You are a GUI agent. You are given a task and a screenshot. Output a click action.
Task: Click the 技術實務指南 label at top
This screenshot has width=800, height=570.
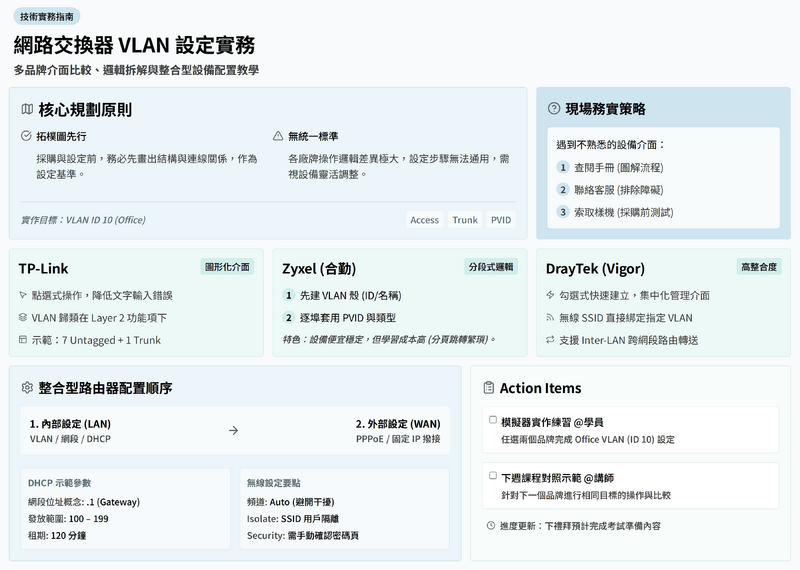47,17
